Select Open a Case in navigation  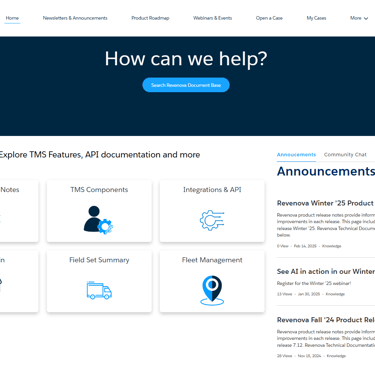[x=269, y=18]
